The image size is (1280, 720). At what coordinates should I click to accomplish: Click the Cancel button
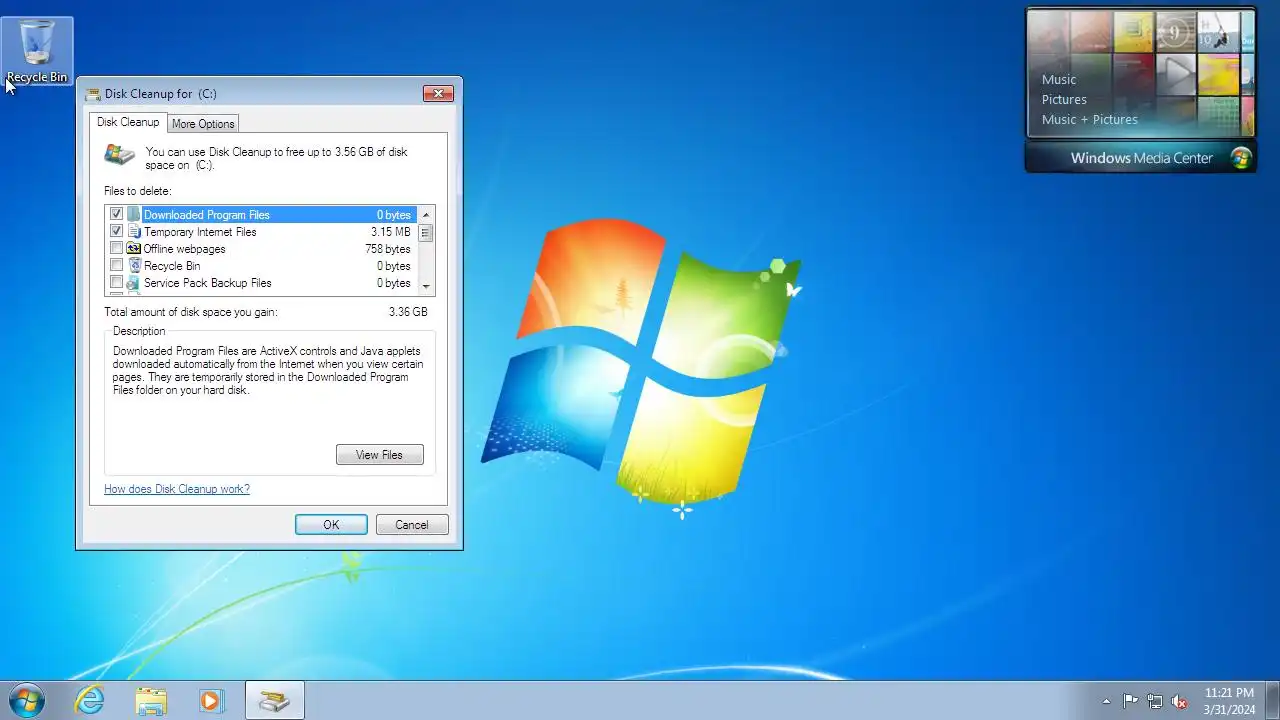412,525
